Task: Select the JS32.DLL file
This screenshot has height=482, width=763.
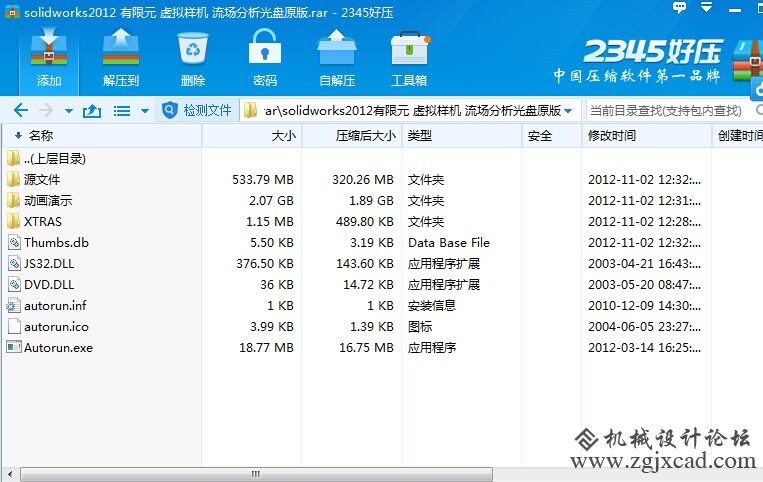Action: click(x=49, y=264)
